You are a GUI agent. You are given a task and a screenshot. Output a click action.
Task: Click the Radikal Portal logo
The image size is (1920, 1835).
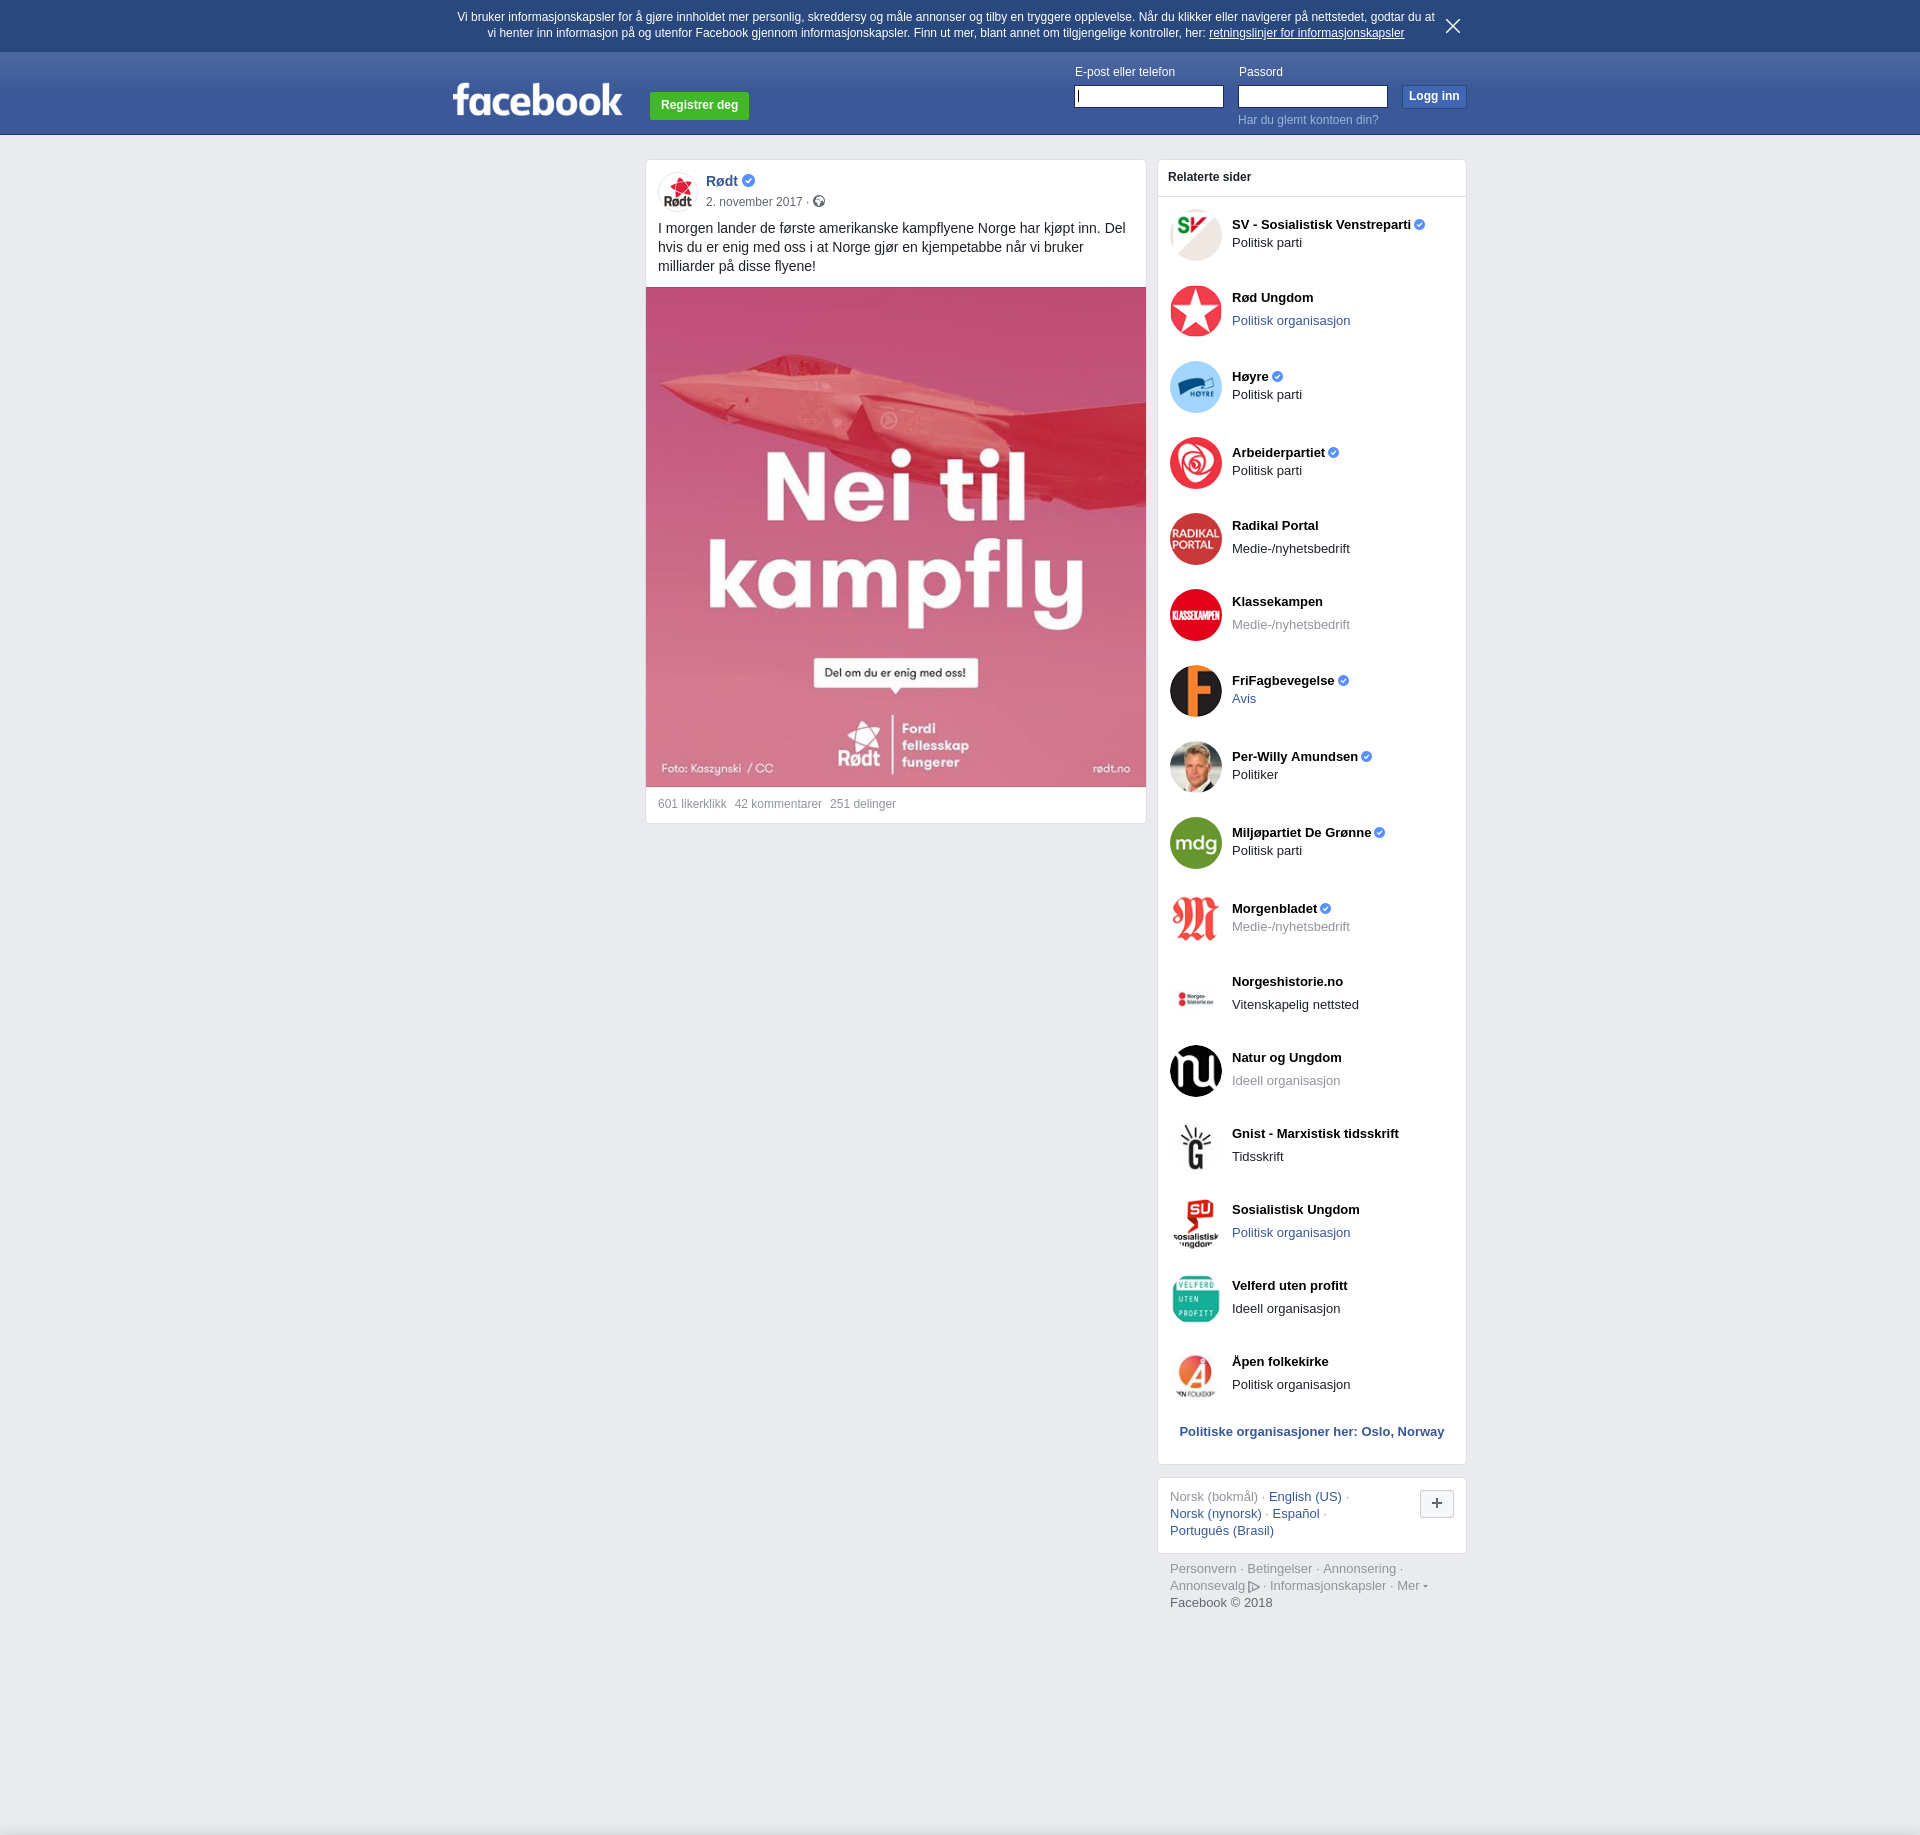[x=1196, y=539]
